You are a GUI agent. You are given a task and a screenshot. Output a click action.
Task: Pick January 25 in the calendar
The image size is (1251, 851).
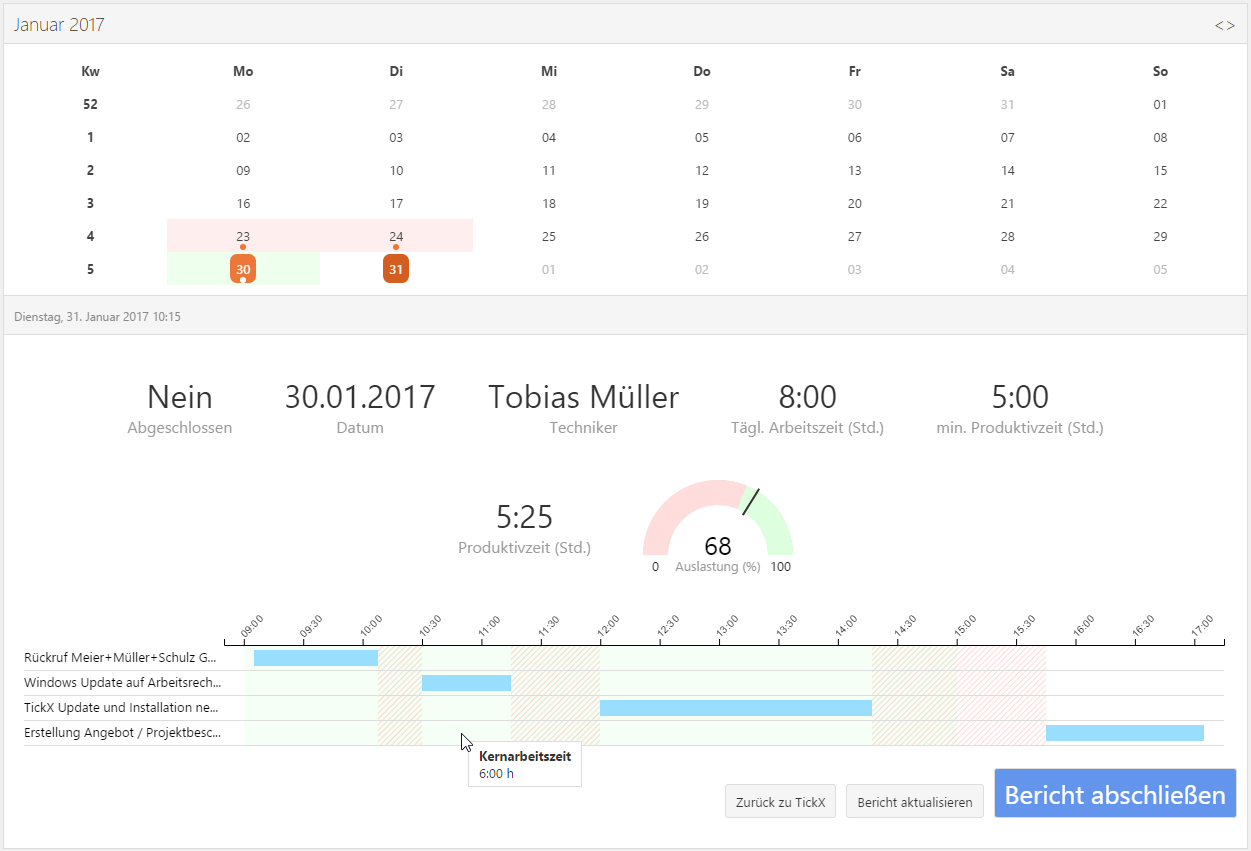(x=549, y=237)
